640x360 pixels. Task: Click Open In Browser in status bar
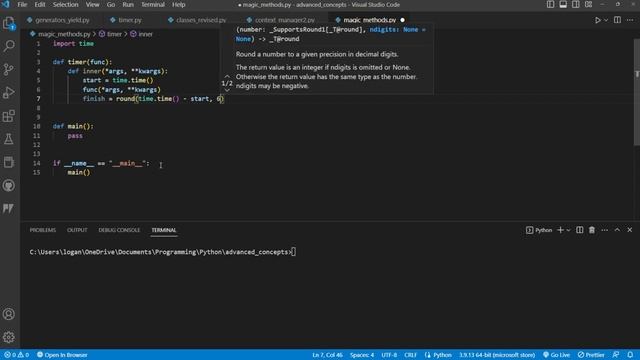[x=62, y=355]
